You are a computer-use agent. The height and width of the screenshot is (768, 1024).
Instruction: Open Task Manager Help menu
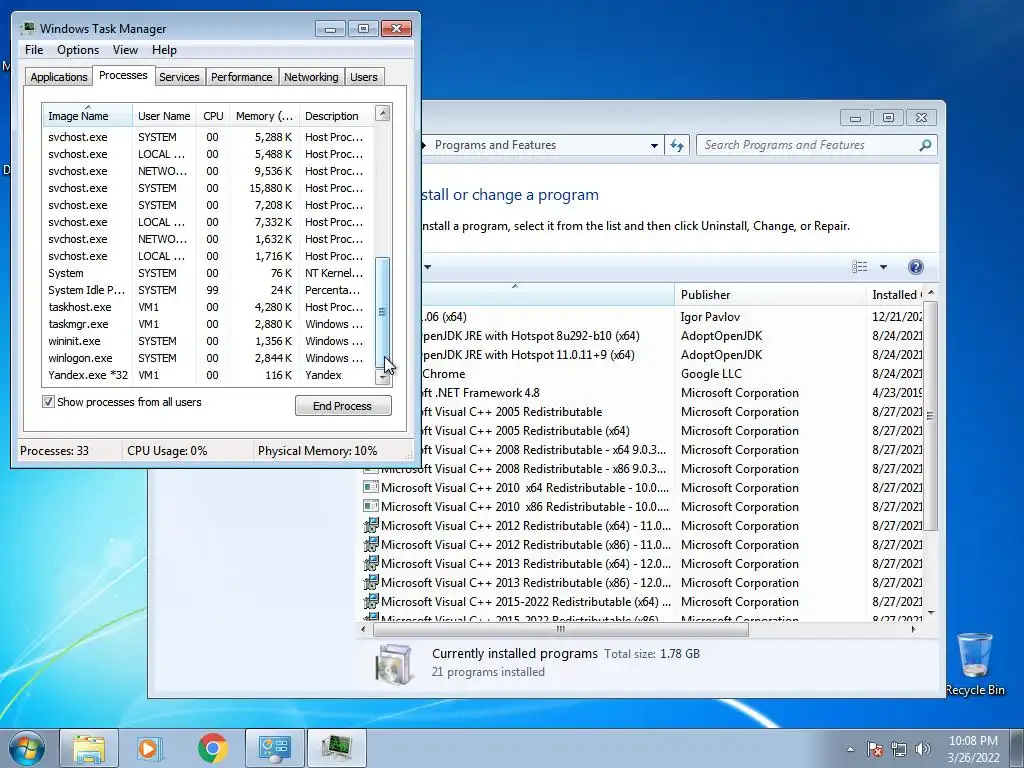click(164, 50)
